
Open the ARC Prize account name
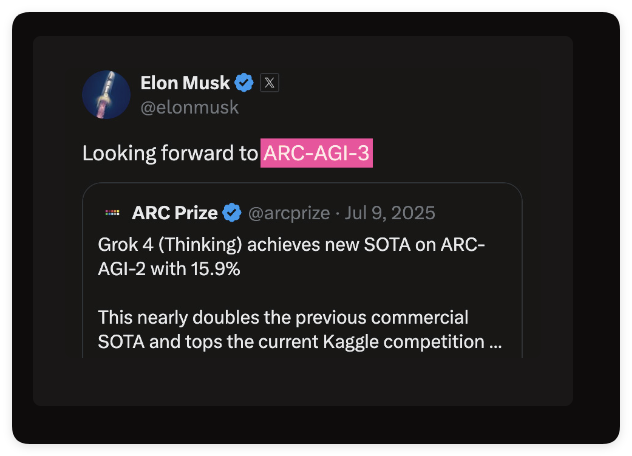coord(175,213)
